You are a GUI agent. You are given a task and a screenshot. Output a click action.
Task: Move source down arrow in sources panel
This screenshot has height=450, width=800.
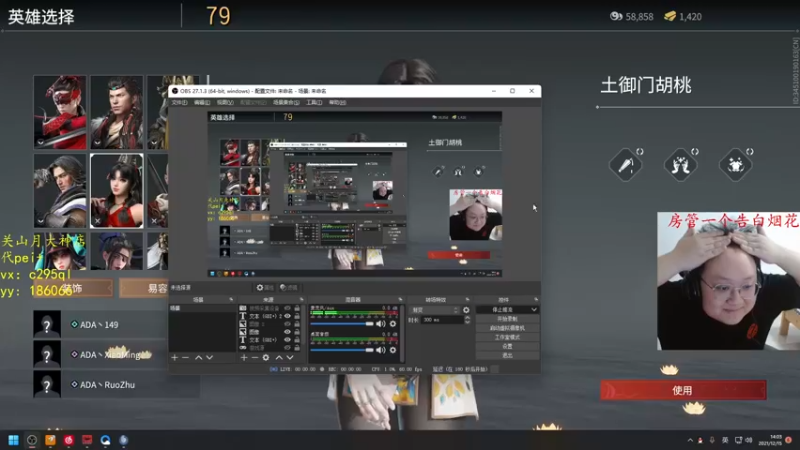click(x=289, y=358)
